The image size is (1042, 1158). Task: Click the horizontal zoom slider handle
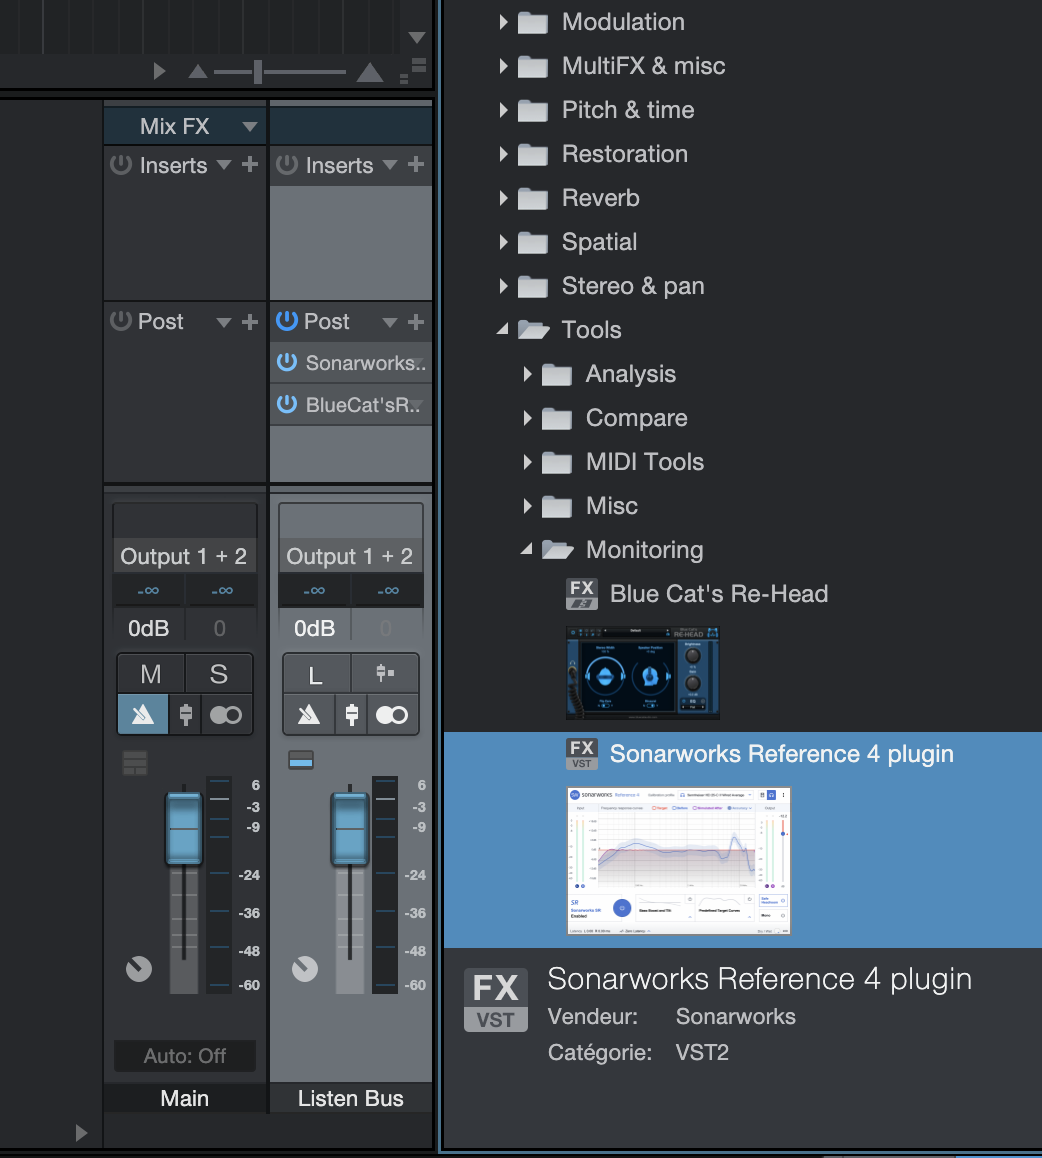[x=258, y=72]
